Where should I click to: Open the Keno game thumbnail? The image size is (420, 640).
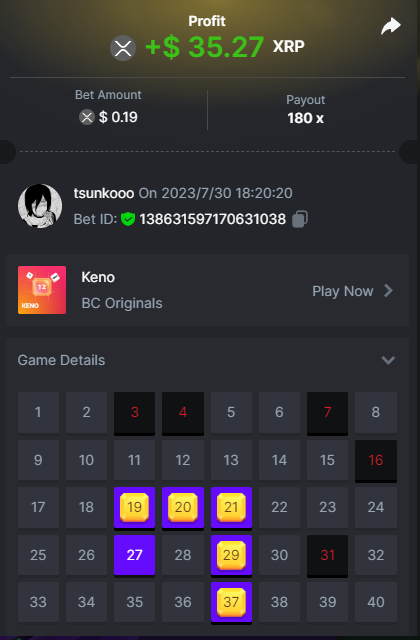[x=42, y=290]
